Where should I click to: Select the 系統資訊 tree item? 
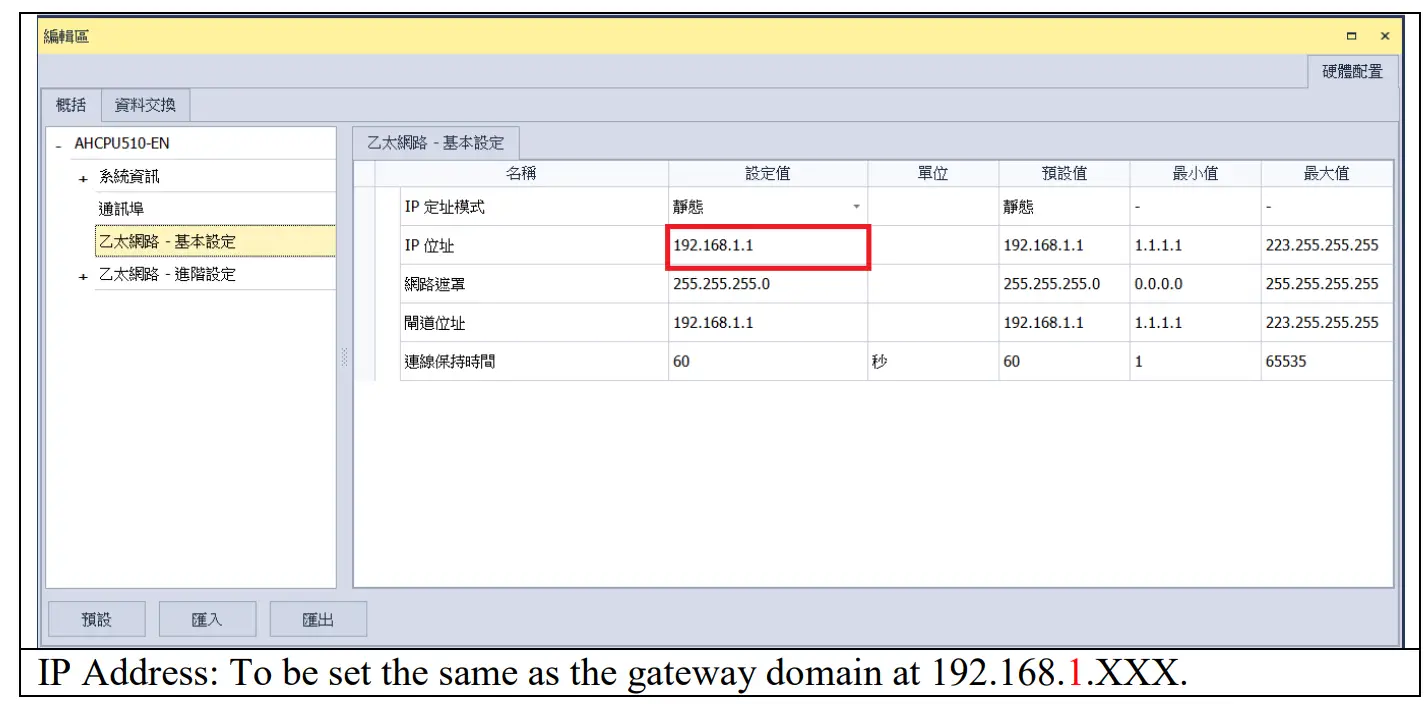pyautogui.click(x=129, y=177)
